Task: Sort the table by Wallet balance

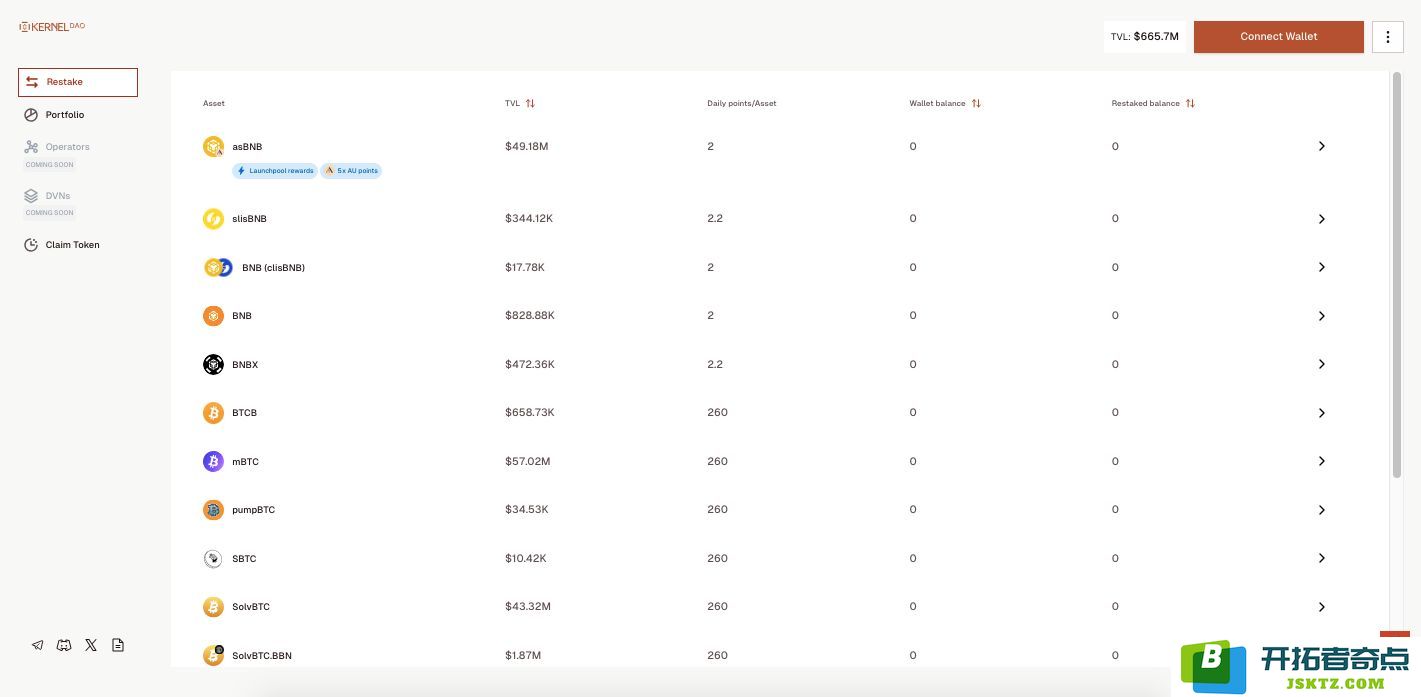Action: (x=976, y=103)
